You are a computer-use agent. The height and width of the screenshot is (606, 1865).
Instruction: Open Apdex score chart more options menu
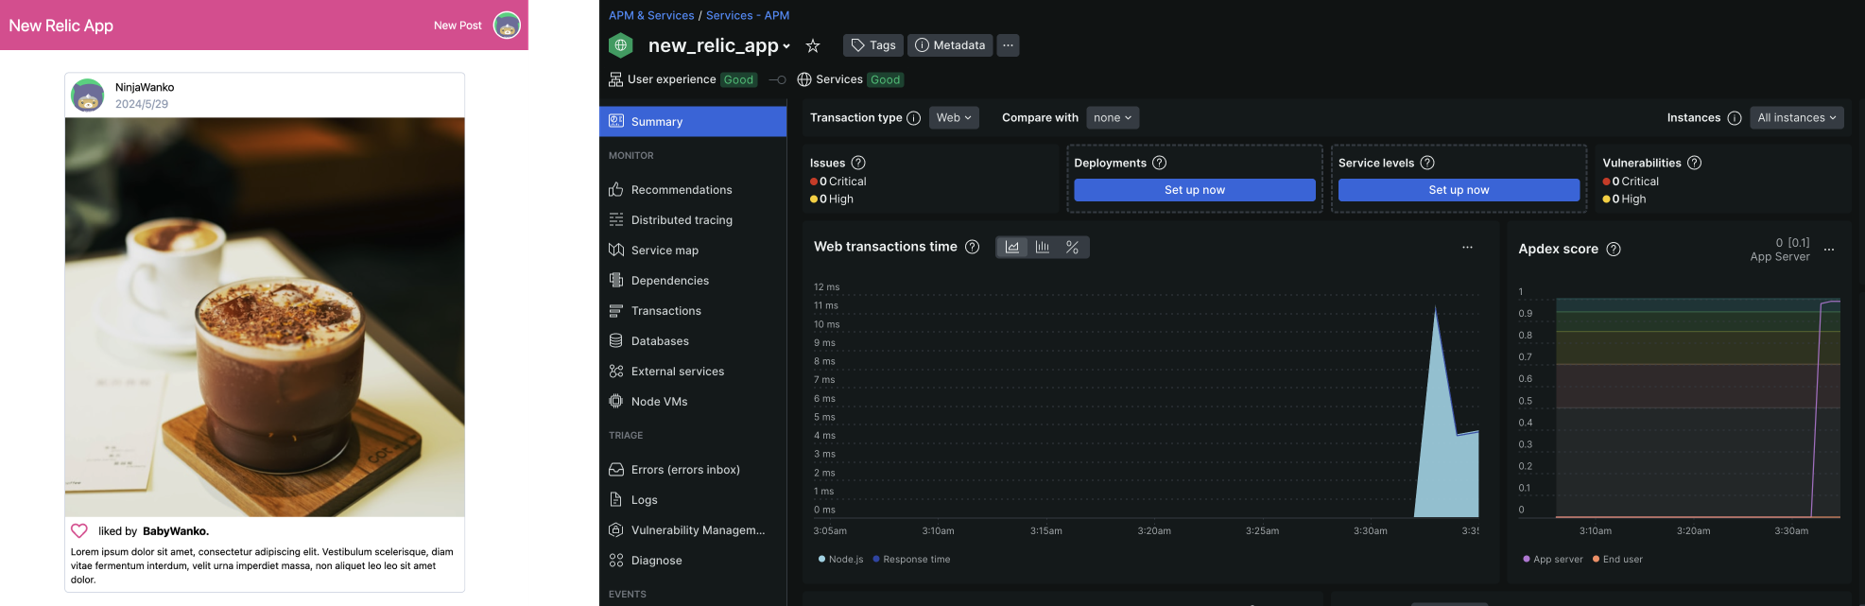[1829, 250]
